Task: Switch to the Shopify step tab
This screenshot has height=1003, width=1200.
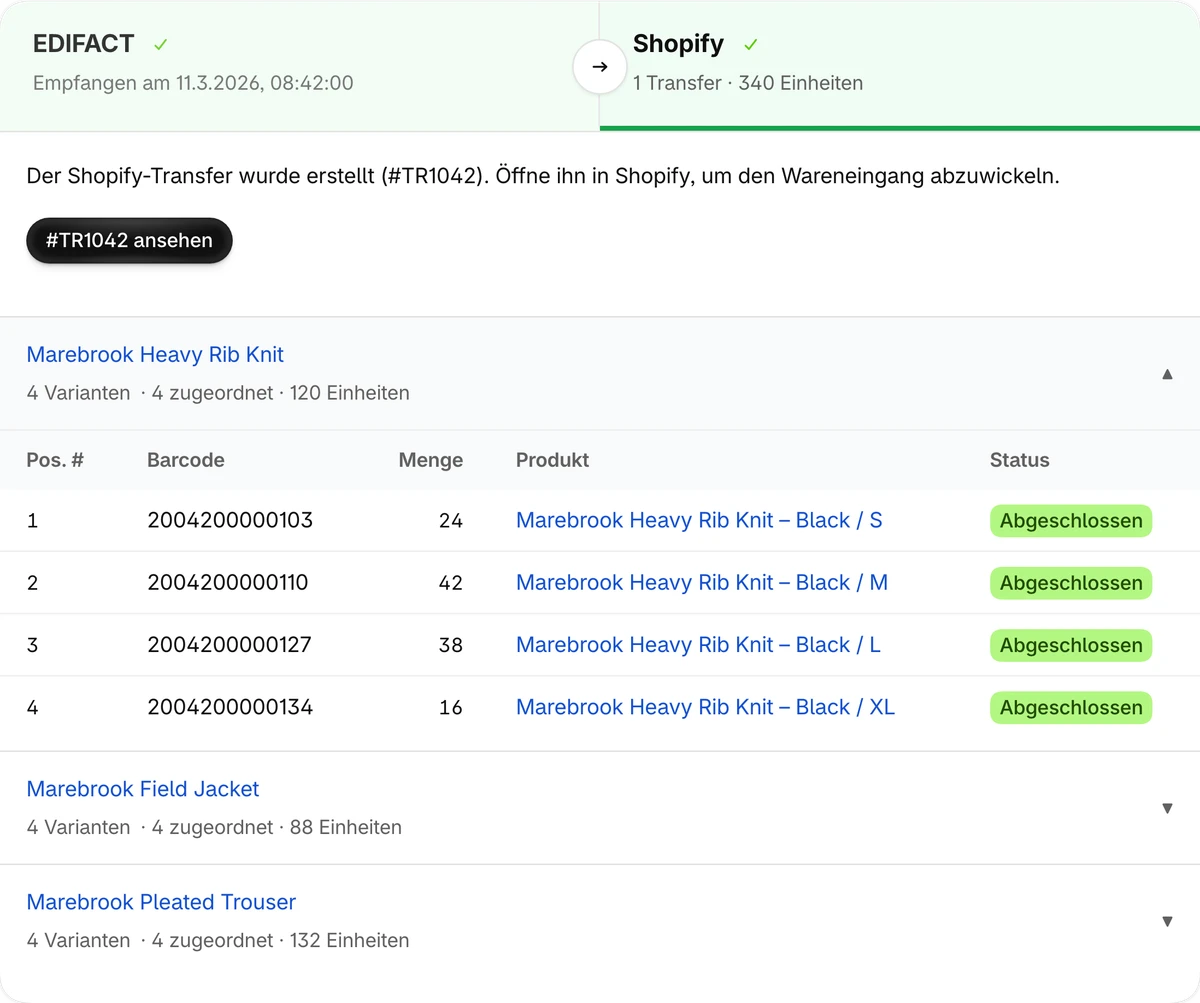Action: [900, 65]
